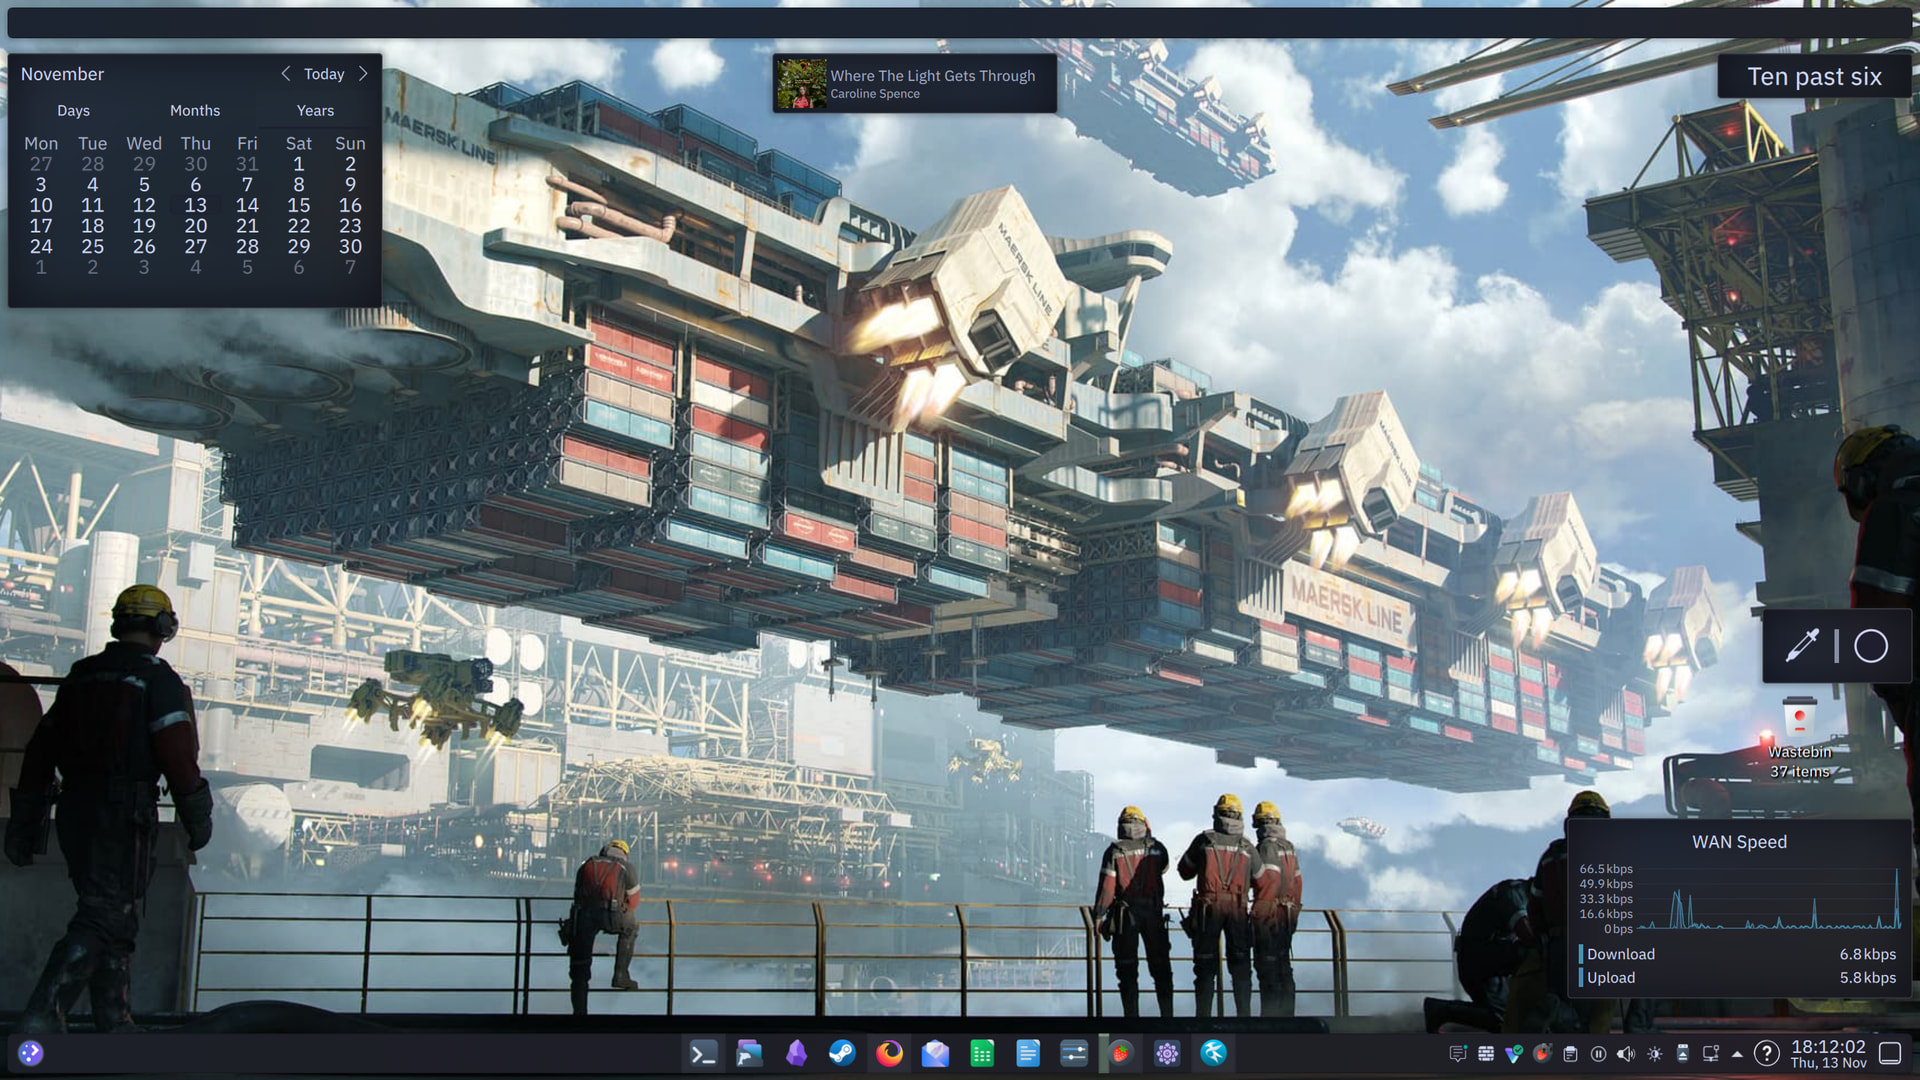Activate the color picker eyedropper
The height and width of the screenshot is (1080, 1920).
point(1802,646)
